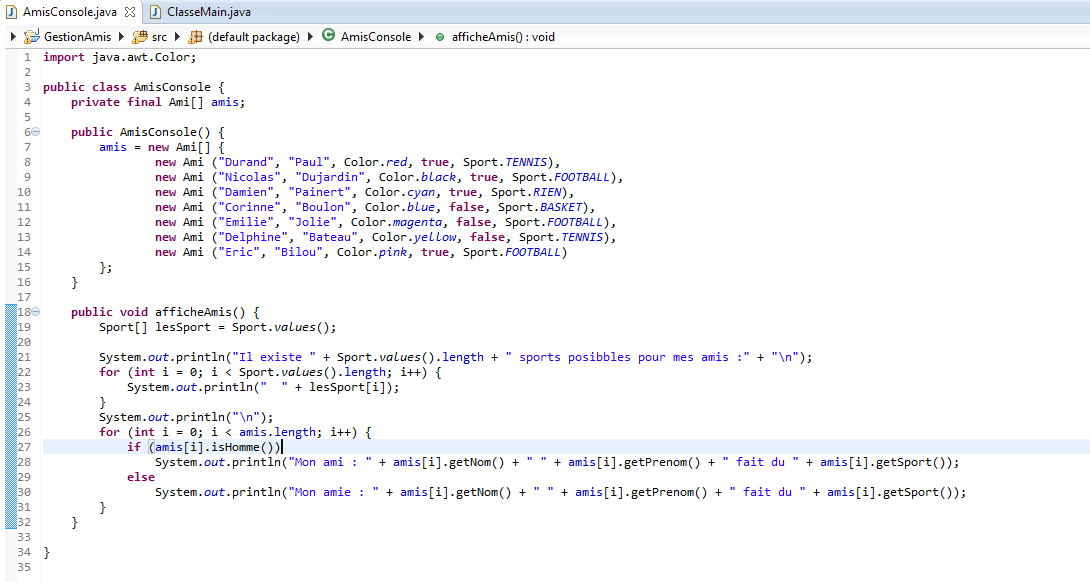This screenshot has height=582, width=1090.
Task: Click the (default package) breadcrumb label
Action: 253,37
